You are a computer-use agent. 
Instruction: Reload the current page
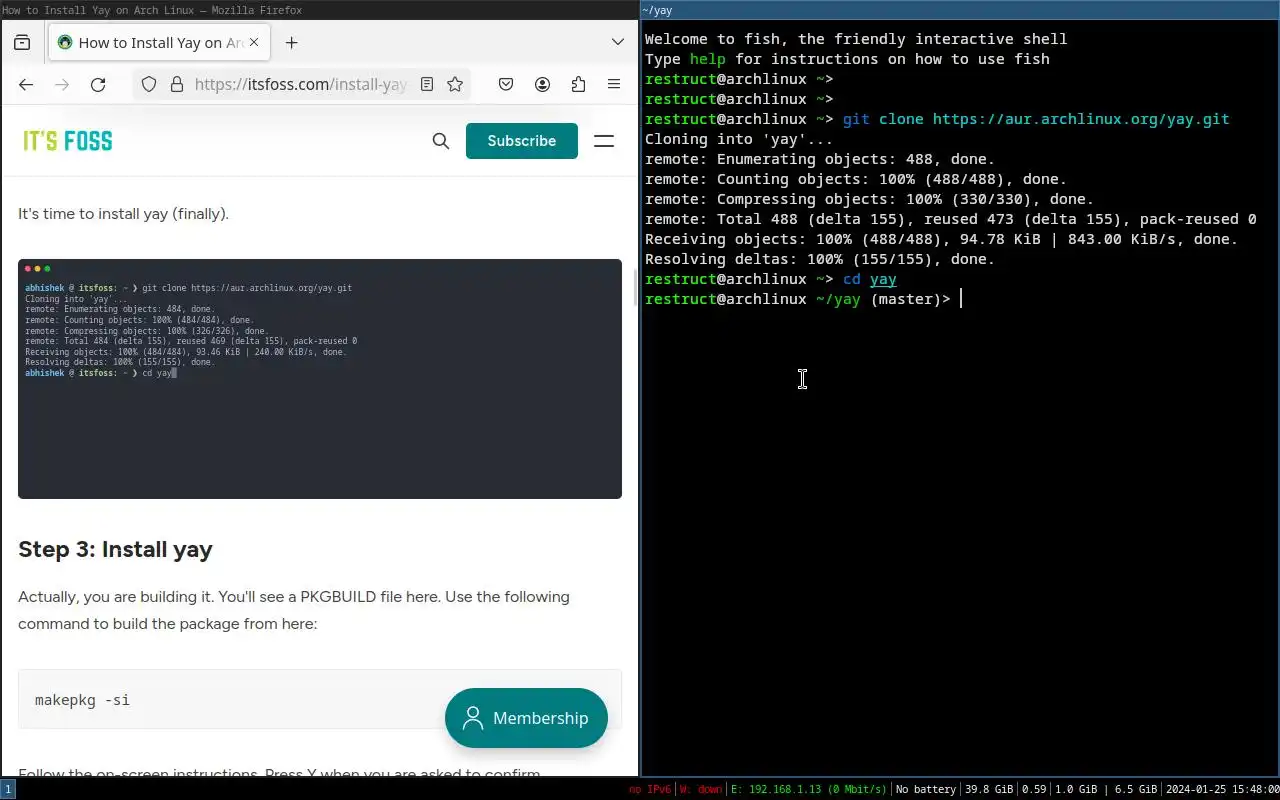98,85
